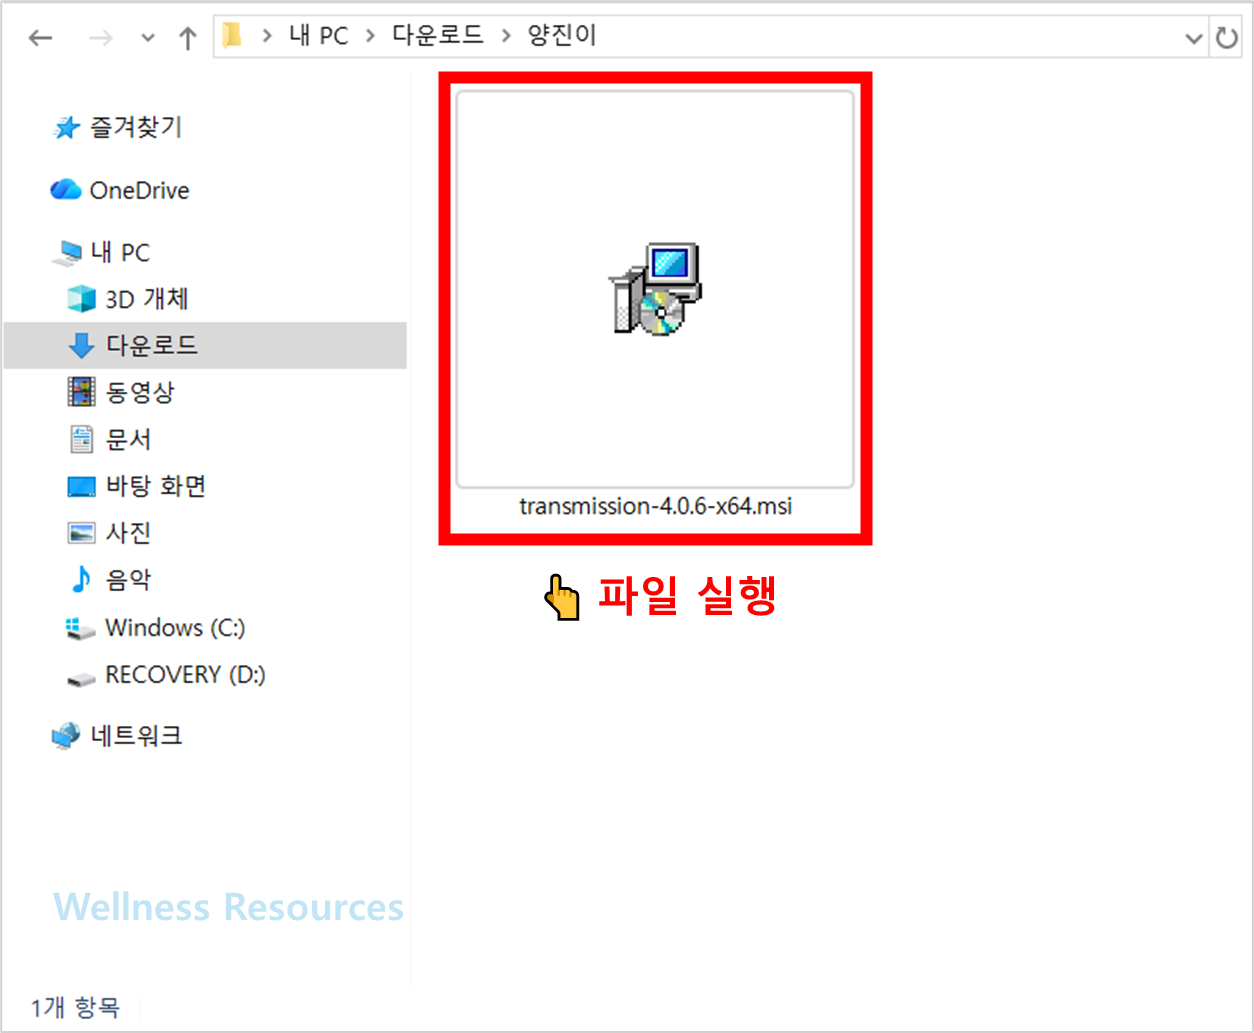This screenshot has width=1254, height=1033.
Task: Select 다운로드 in the sidebar
Action: click(152, 345)
